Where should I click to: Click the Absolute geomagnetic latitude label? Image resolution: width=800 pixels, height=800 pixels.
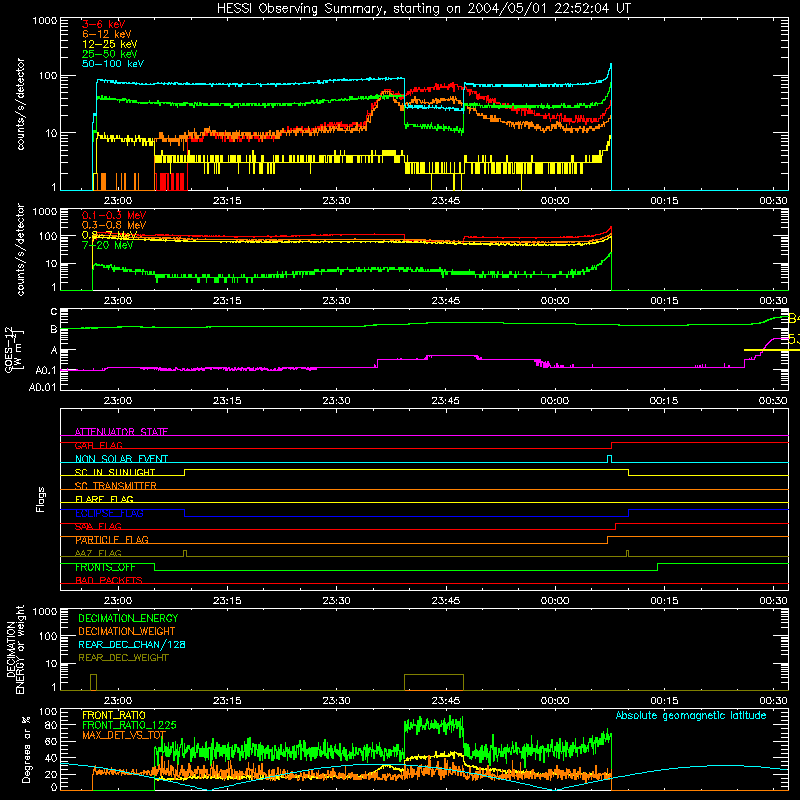coord(691,716)
